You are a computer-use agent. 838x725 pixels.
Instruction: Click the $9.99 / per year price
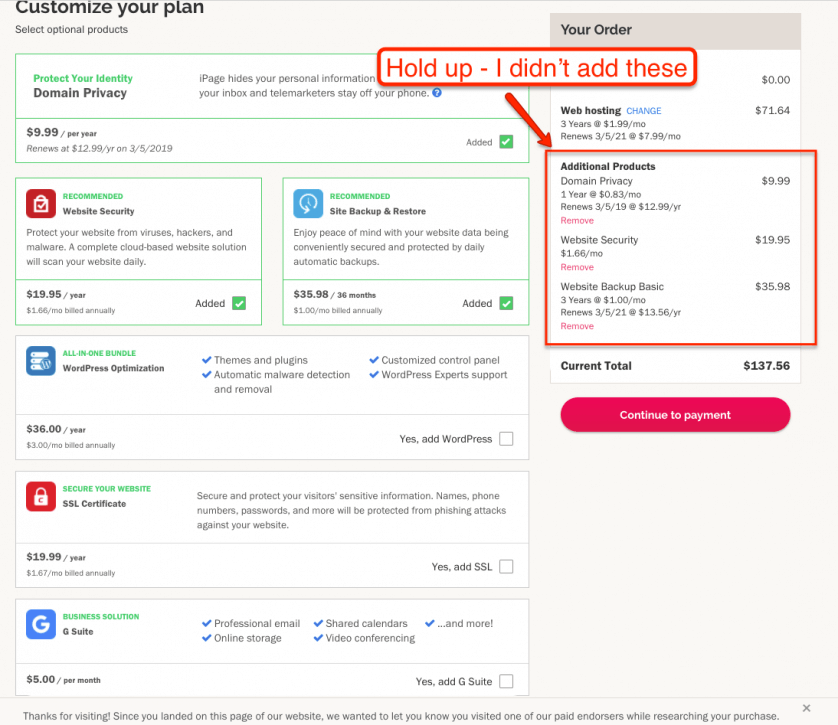pos(61,132)
